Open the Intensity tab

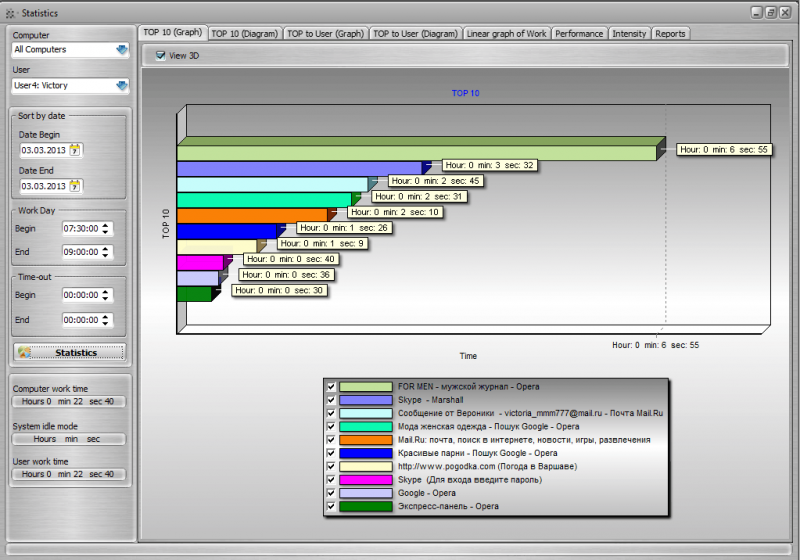[x=629, y=34]
